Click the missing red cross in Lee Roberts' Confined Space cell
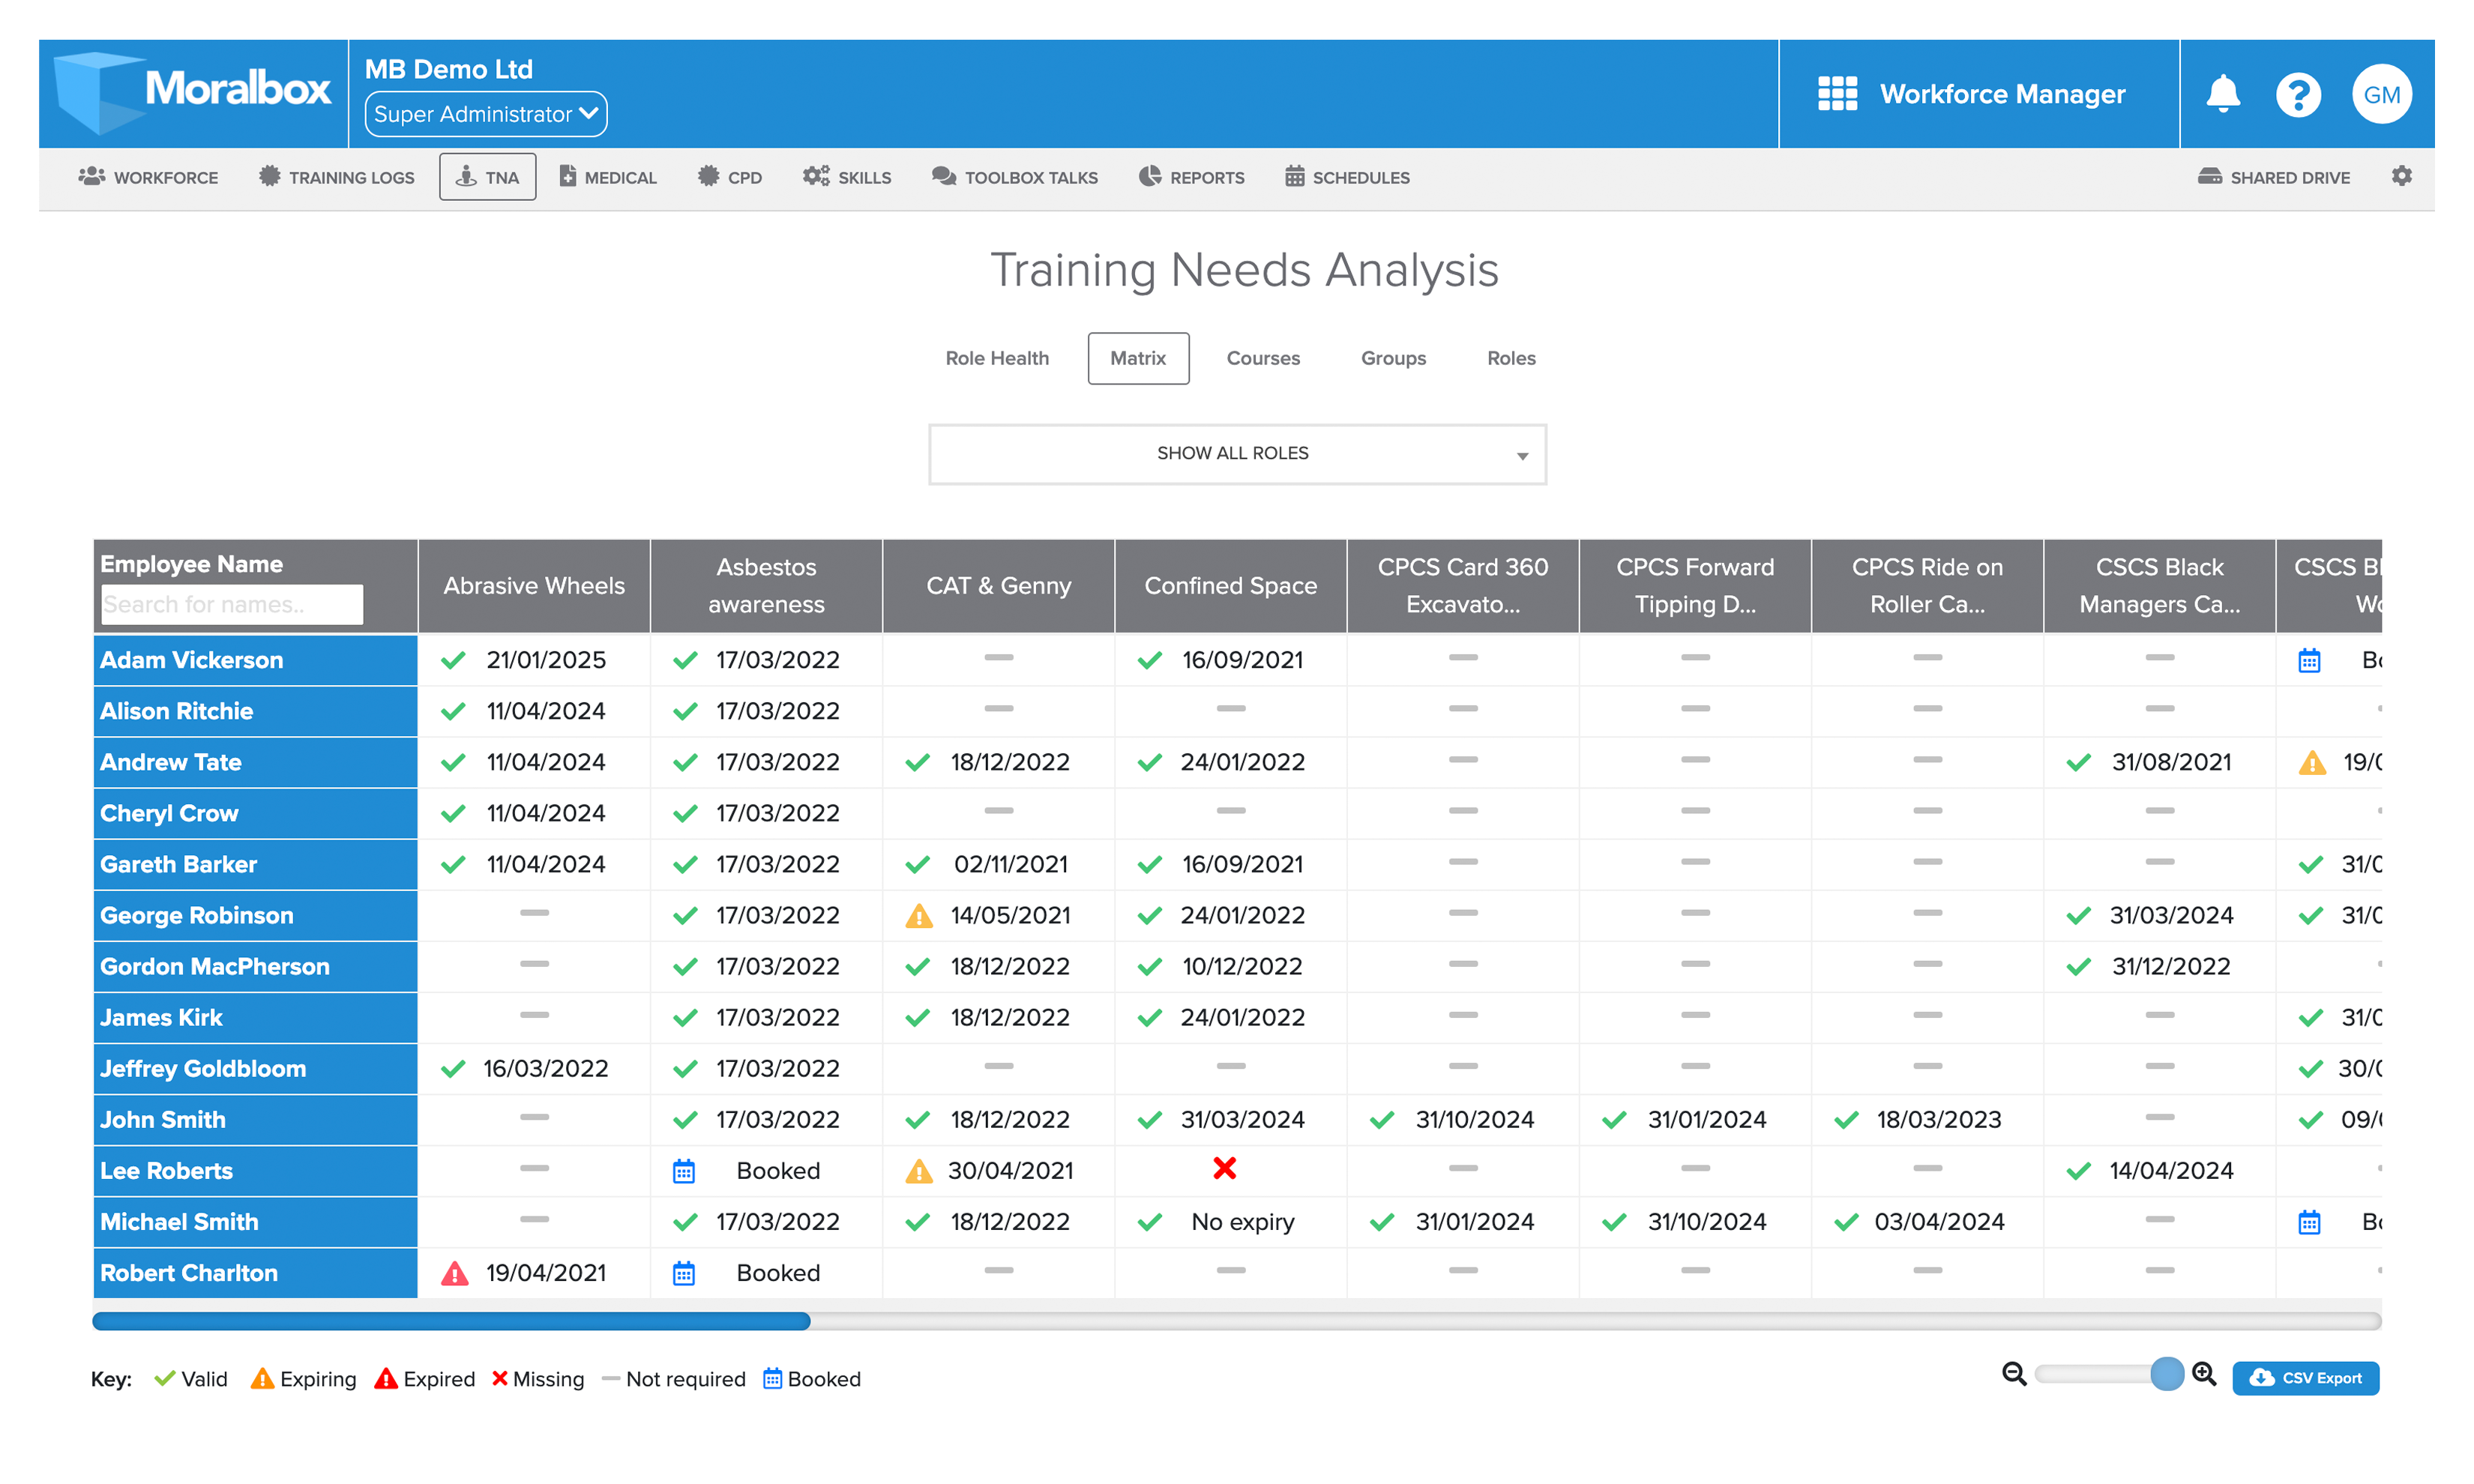 [1224, 1168]
